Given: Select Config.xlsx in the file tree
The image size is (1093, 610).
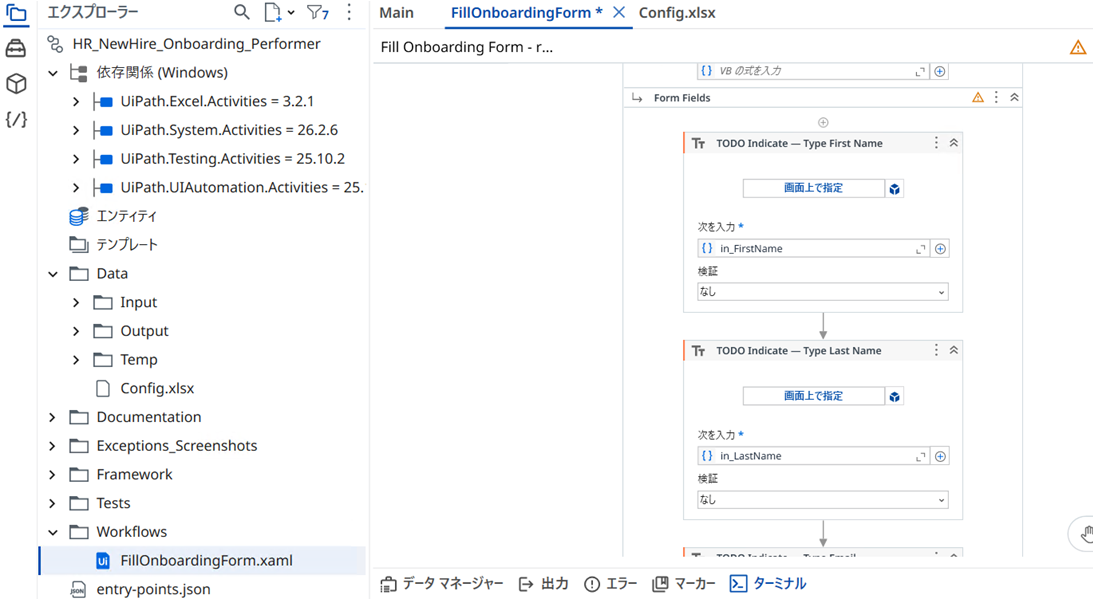Looking at the screenshot, I should tap(157, 388).
